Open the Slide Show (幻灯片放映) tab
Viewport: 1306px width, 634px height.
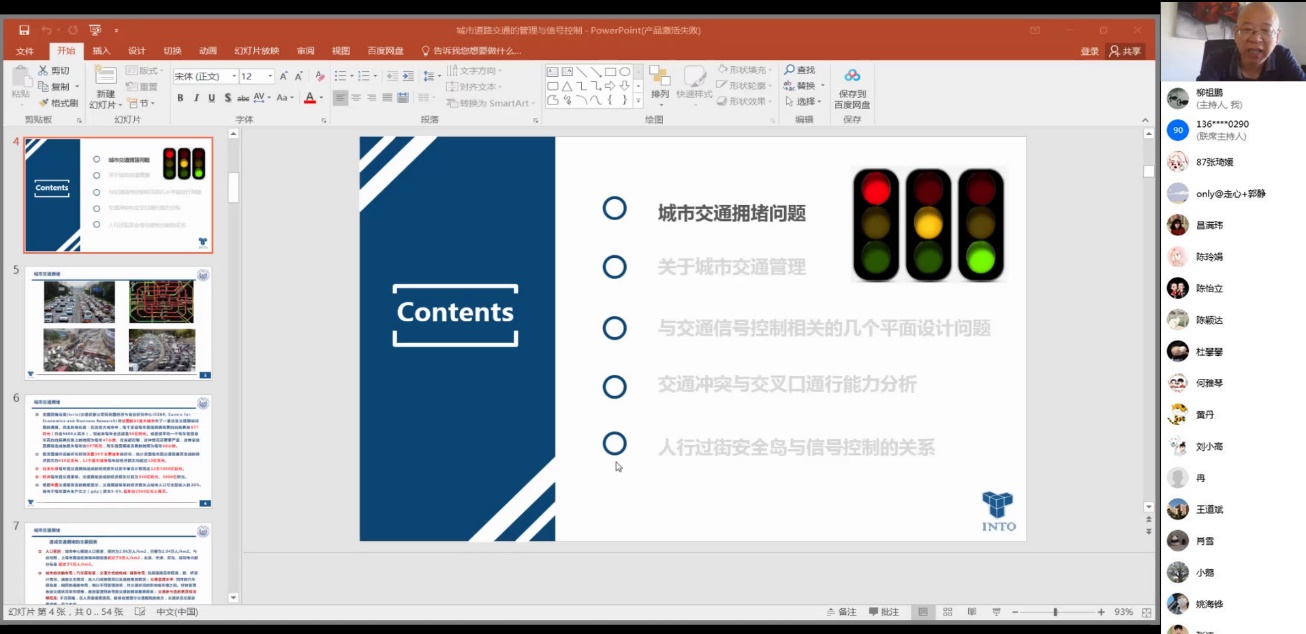[x=257, y=51]
